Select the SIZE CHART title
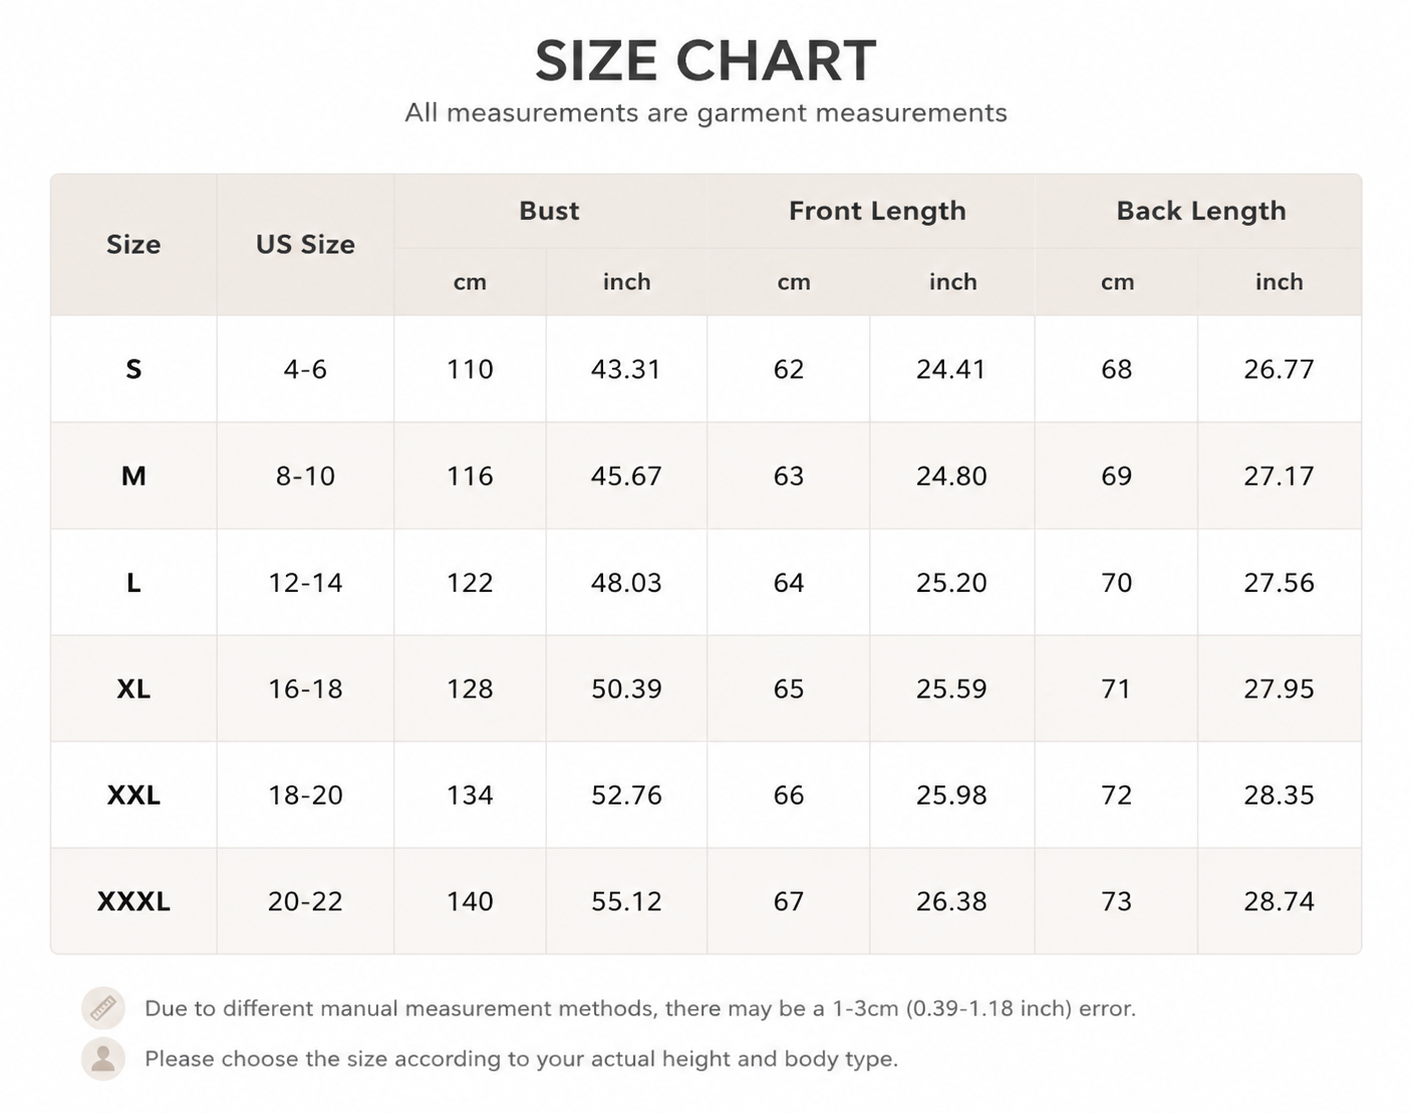The image size is (1413, 1113). tap(706, 60)
